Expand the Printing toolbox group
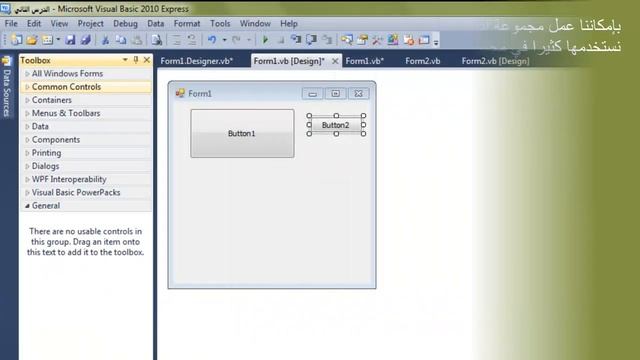Viewport: 640px width, 360px height. point(86,153)
